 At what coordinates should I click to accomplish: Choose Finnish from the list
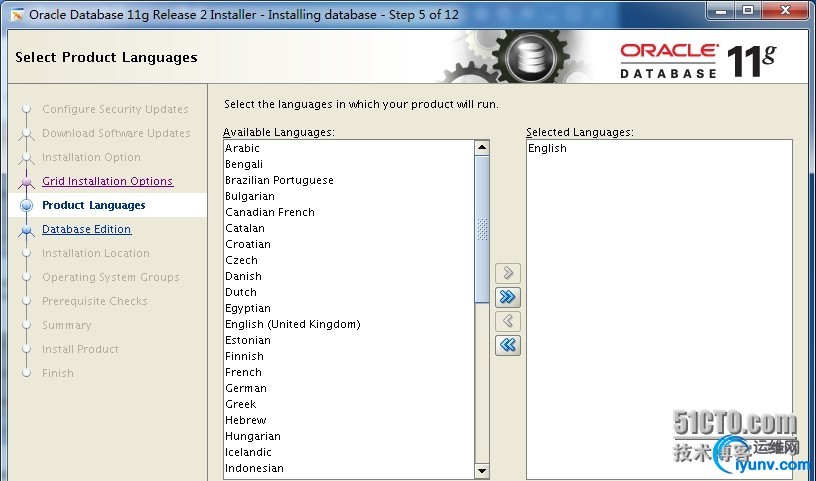coord(349,357)
